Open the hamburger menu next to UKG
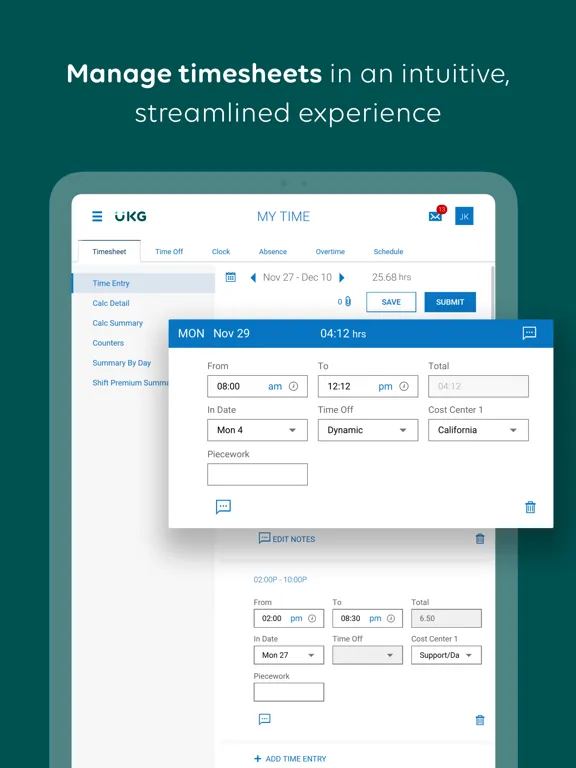 97,216
